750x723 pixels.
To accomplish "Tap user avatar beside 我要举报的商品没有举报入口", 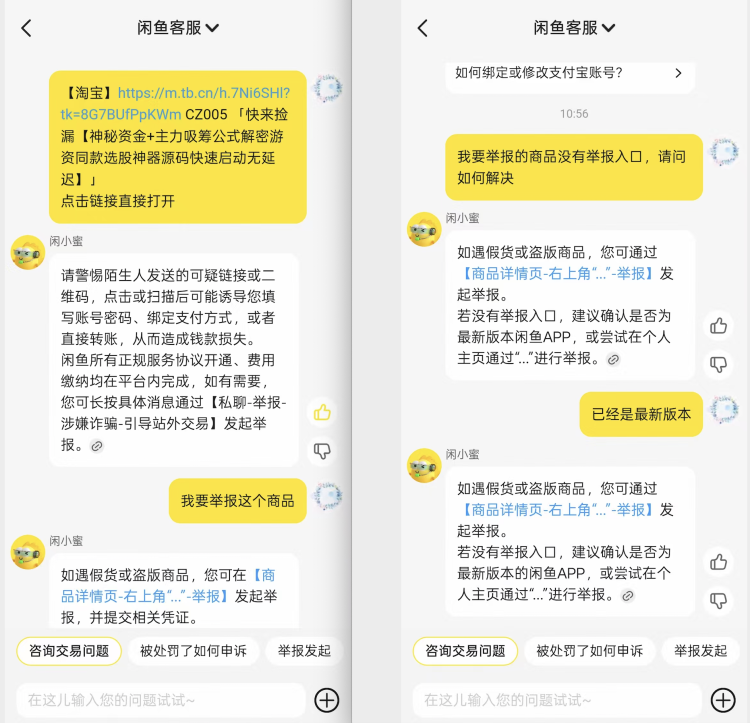I will (724, 152).
